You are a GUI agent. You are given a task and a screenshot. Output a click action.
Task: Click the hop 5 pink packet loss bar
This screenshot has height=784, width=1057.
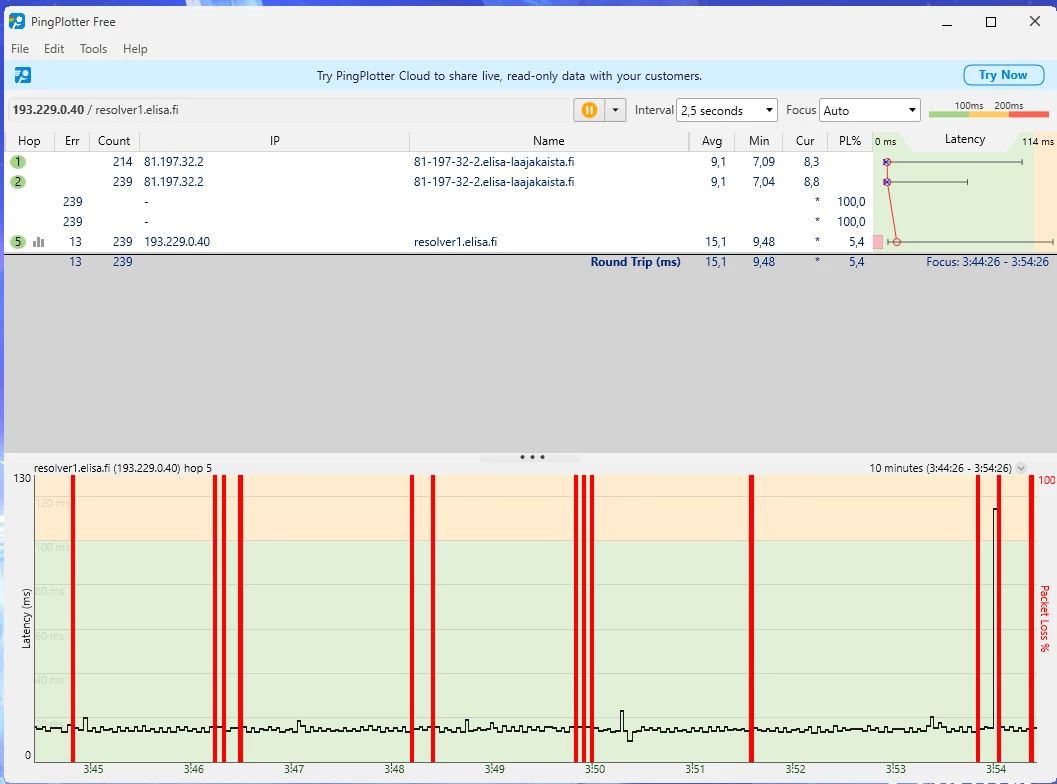coord(878,242)
